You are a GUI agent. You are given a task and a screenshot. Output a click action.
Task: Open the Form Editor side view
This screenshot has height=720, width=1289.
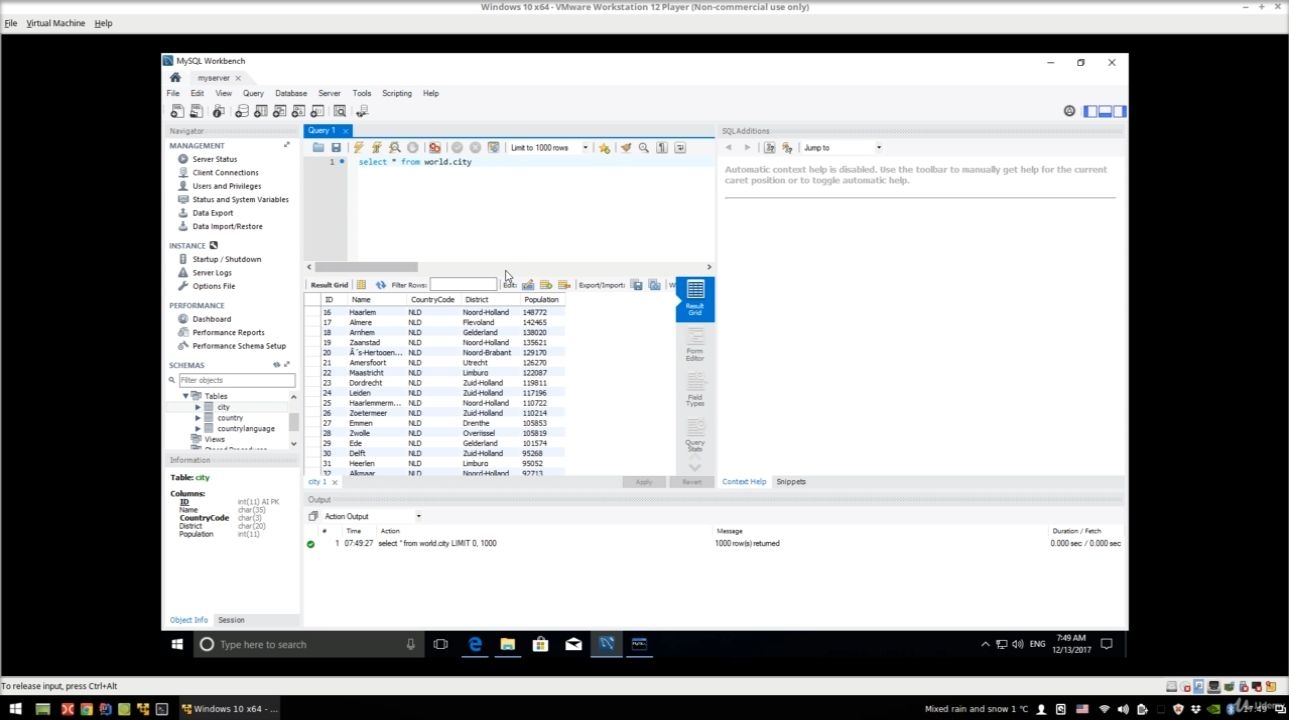tap(695, 345)
